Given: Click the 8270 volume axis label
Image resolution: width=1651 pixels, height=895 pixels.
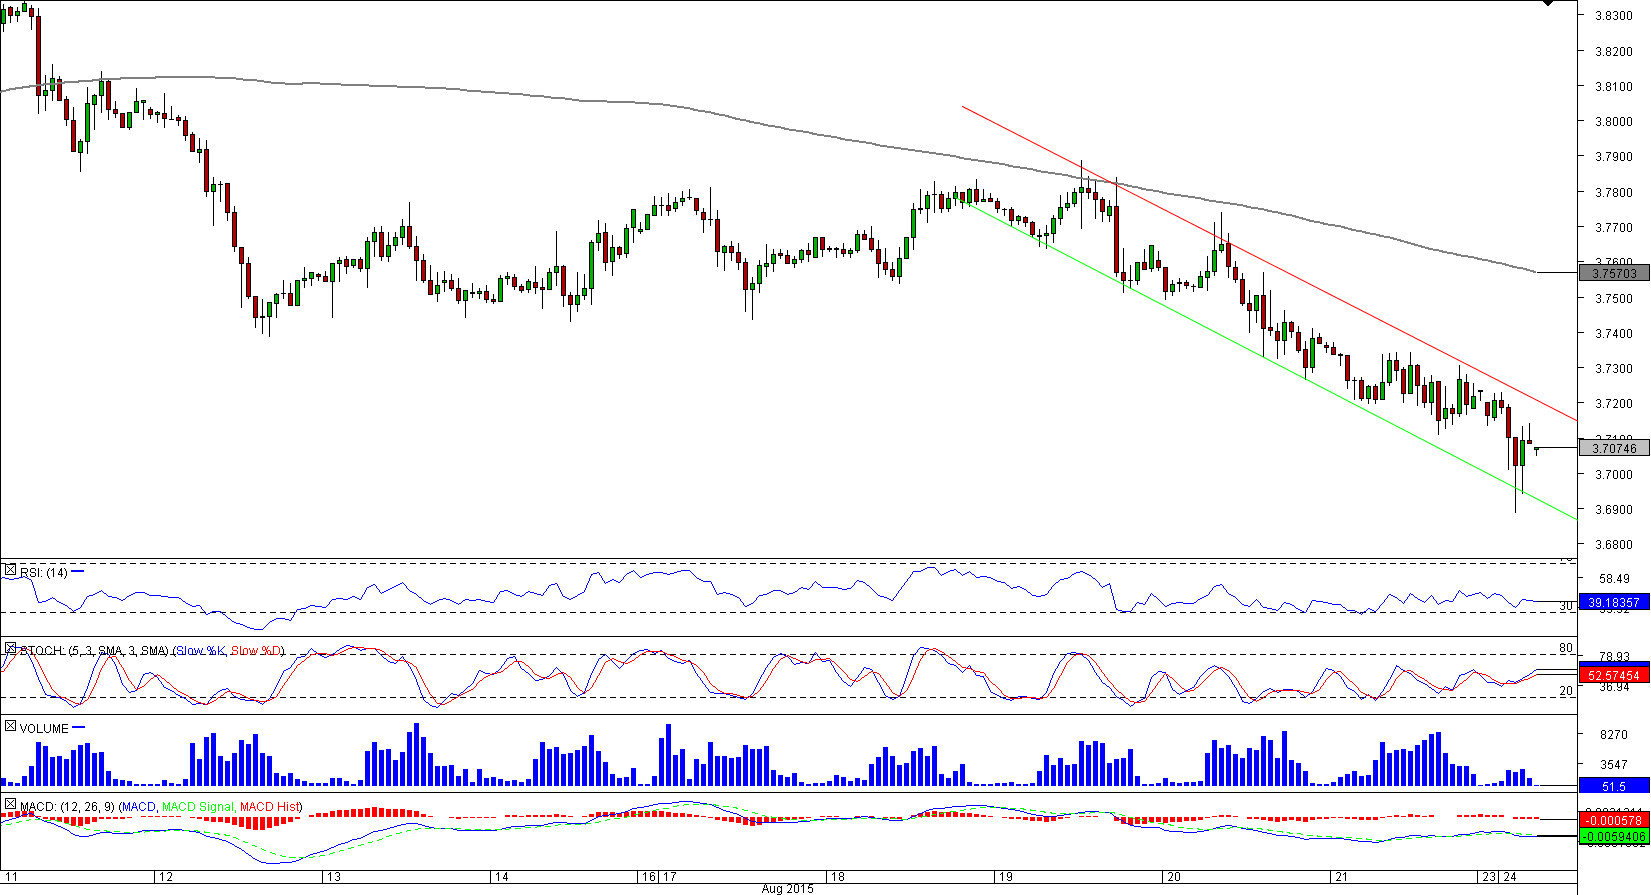Looking at the screenshot, I should tap(1613, 735).
